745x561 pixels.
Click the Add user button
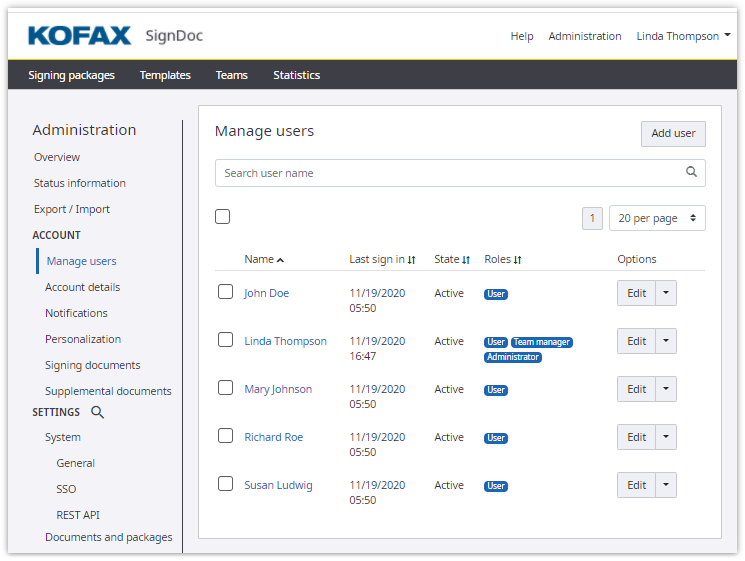[x=673, y=133]
